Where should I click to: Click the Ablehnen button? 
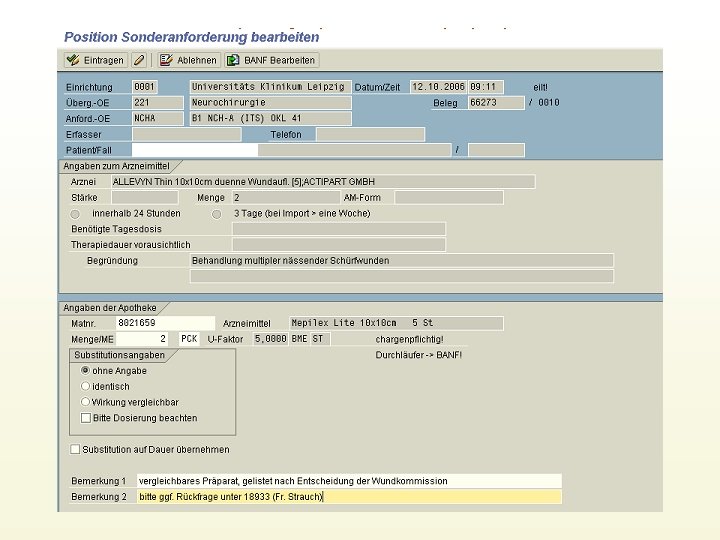188,60
